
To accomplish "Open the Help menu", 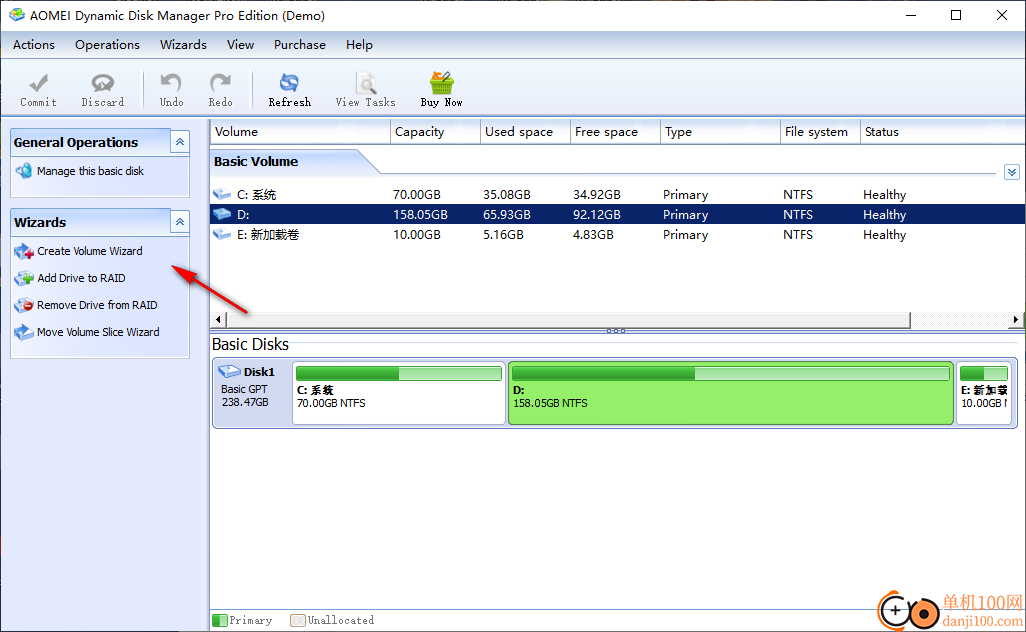I will 359,44.
